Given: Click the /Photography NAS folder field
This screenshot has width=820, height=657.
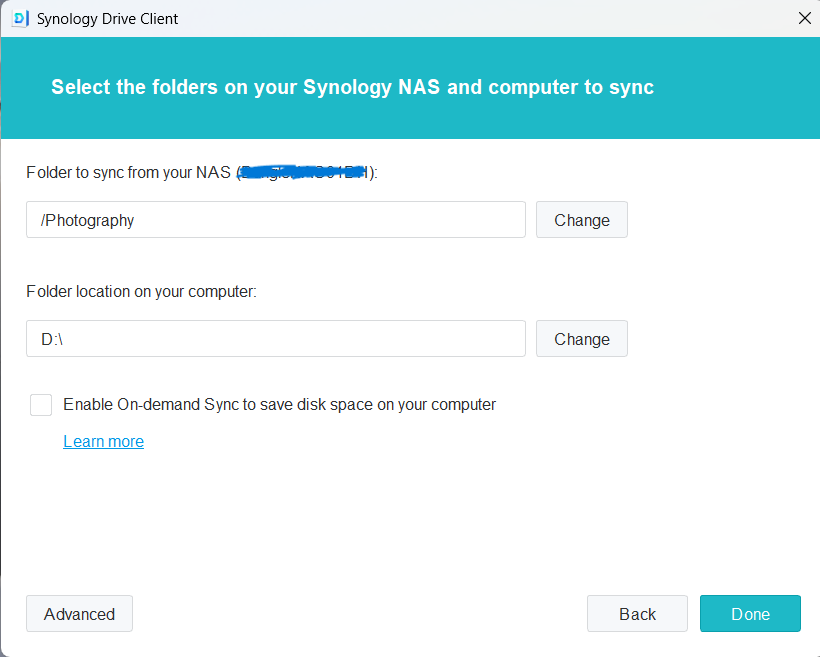Looking at the screenshot, I should pos(275,220).
